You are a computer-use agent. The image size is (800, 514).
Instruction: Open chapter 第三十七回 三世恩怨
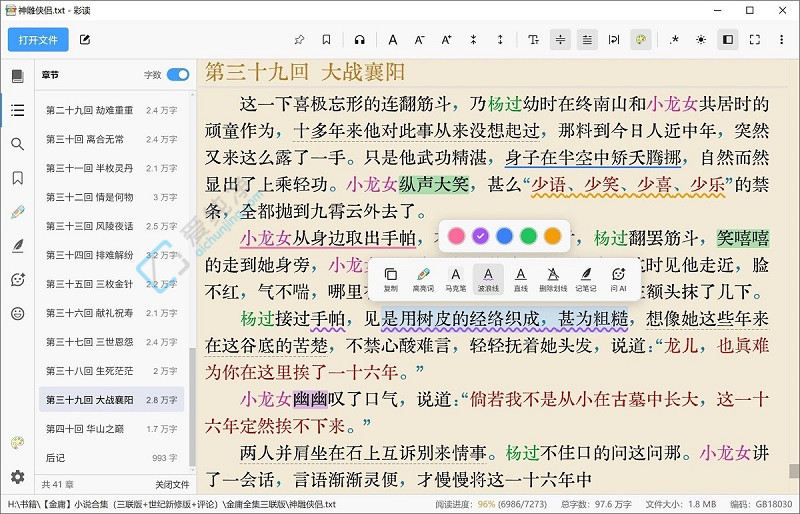(x=111, y=342)
